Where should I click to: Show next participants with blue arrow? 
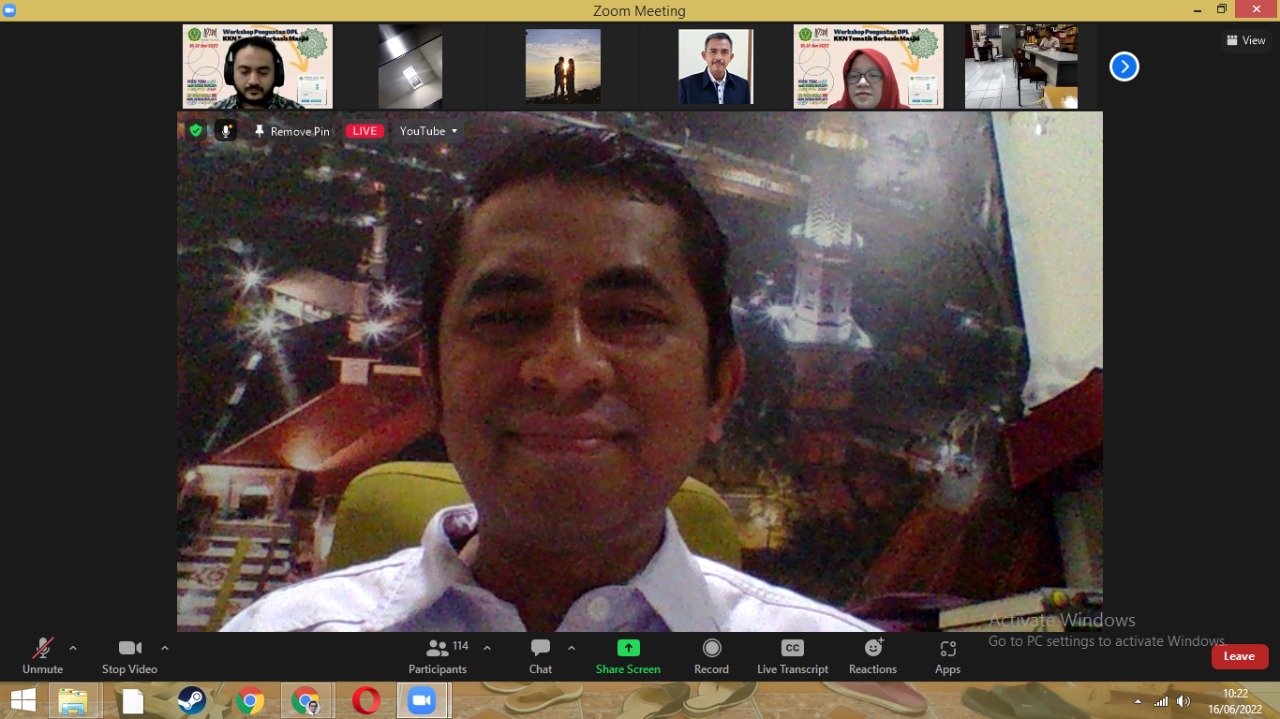1124,67
